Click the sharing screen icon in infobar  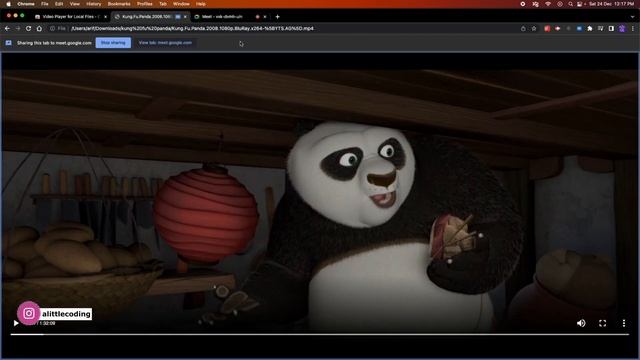coord(9,43)
